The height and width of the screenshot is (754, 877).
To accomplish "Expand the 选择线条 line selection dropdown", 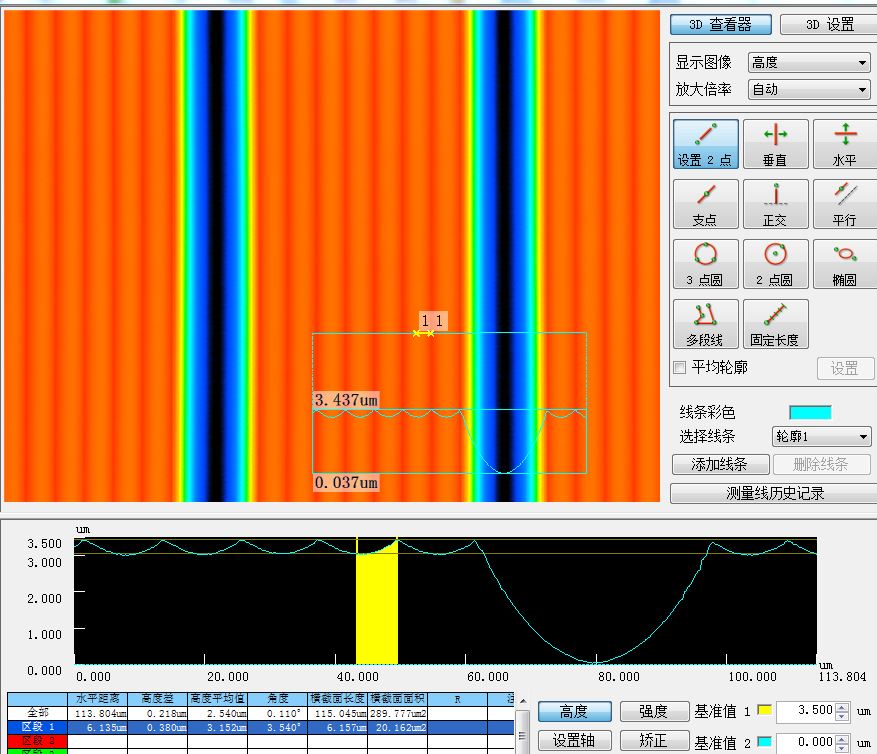I will click(x=820, y=437).
